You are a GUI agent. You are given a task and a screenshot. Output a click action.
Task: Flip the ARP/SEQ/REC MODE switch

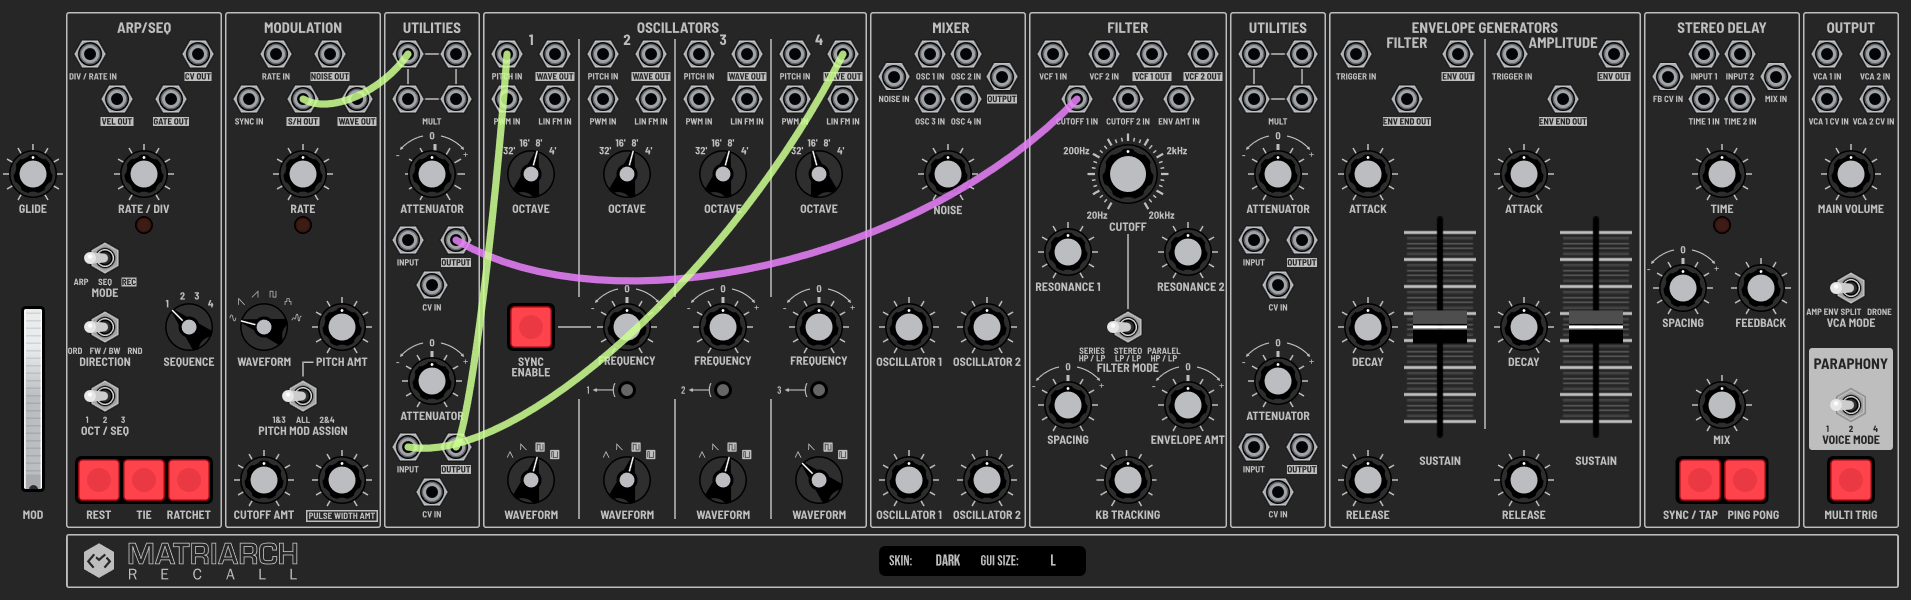[101, 259]
